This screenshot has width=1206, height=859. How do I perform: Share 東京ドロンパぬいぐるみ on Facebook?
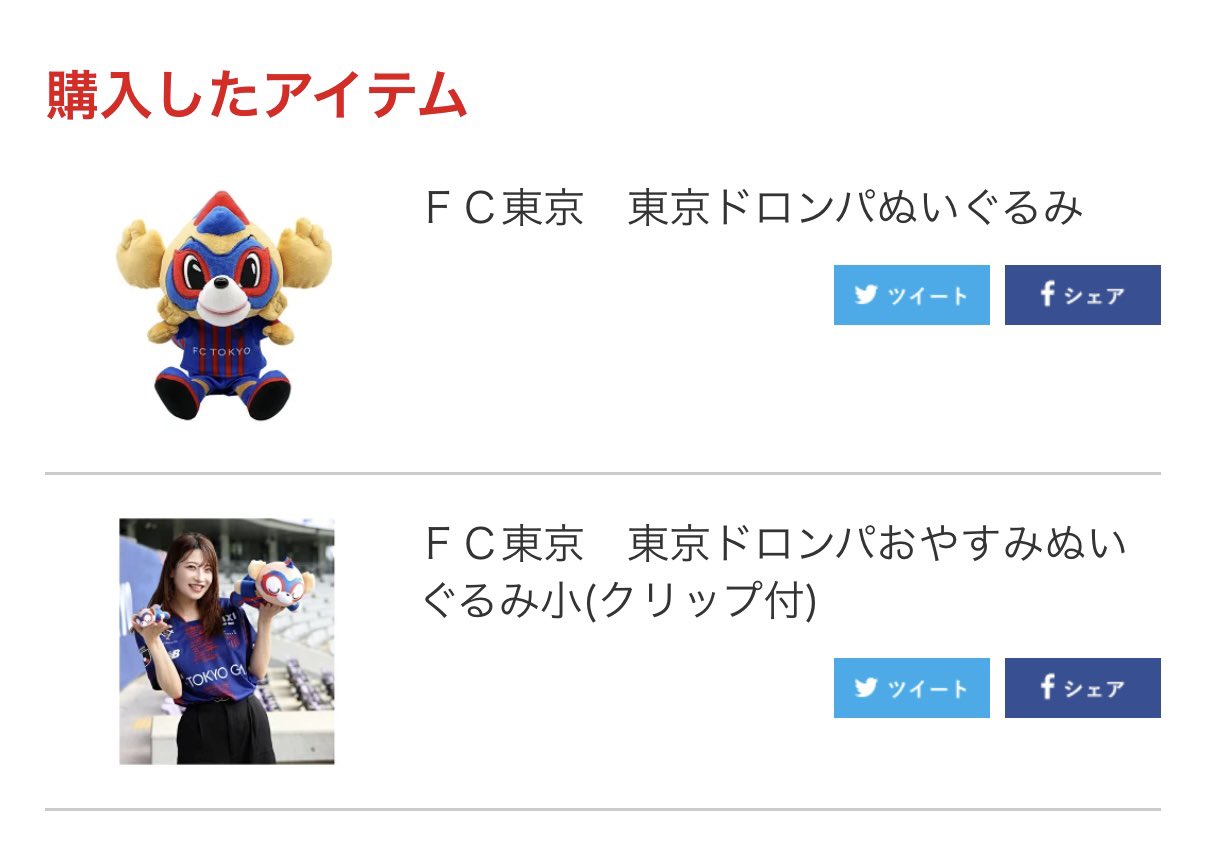click(x=1082, y=295)
